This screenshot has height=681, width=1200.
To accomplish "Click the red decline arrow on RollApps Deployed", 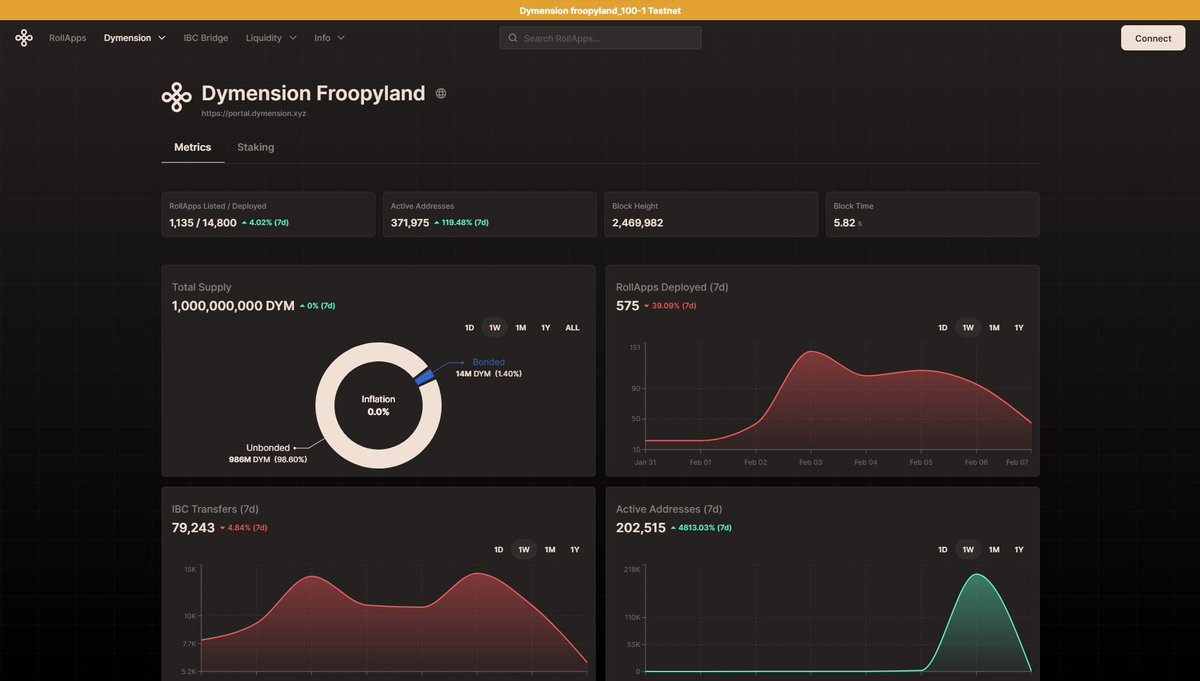I will (x=647, y=306).
